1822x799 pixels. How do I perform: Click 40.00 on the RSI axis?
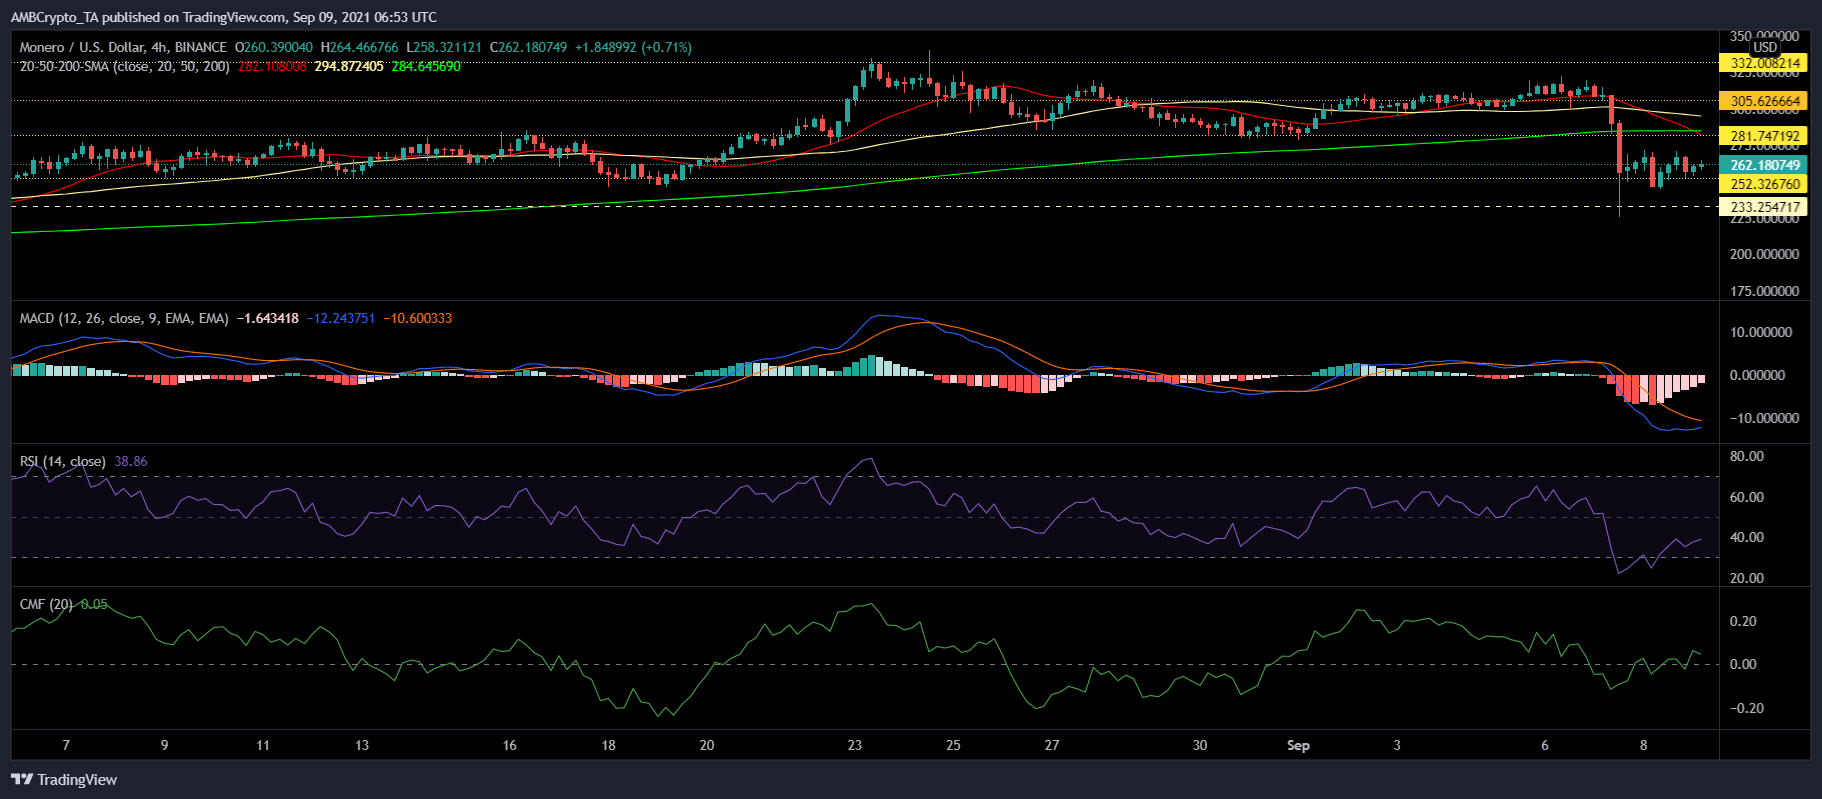1747,537
